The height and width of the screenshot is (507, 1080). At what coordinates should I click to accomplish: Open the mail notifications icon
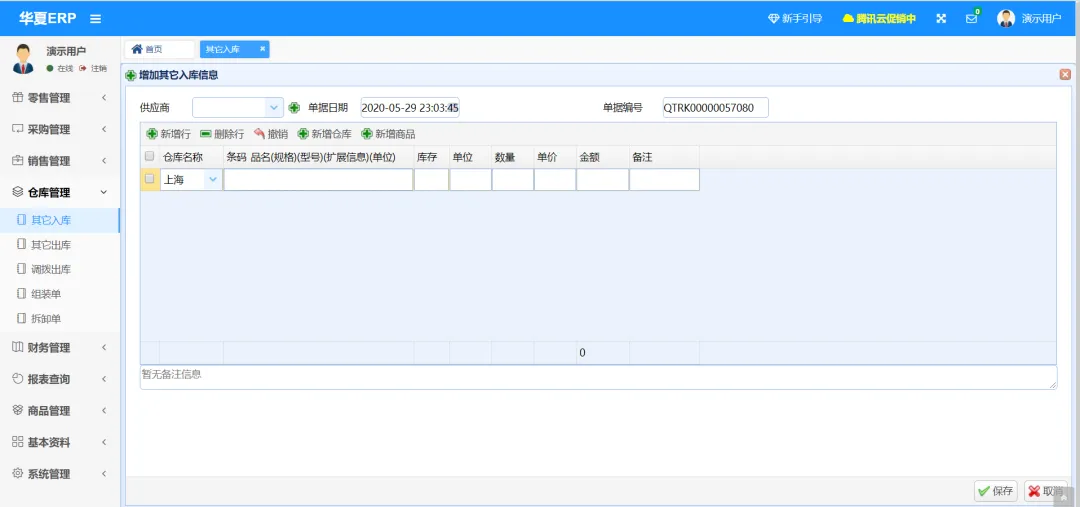(972, 19)
